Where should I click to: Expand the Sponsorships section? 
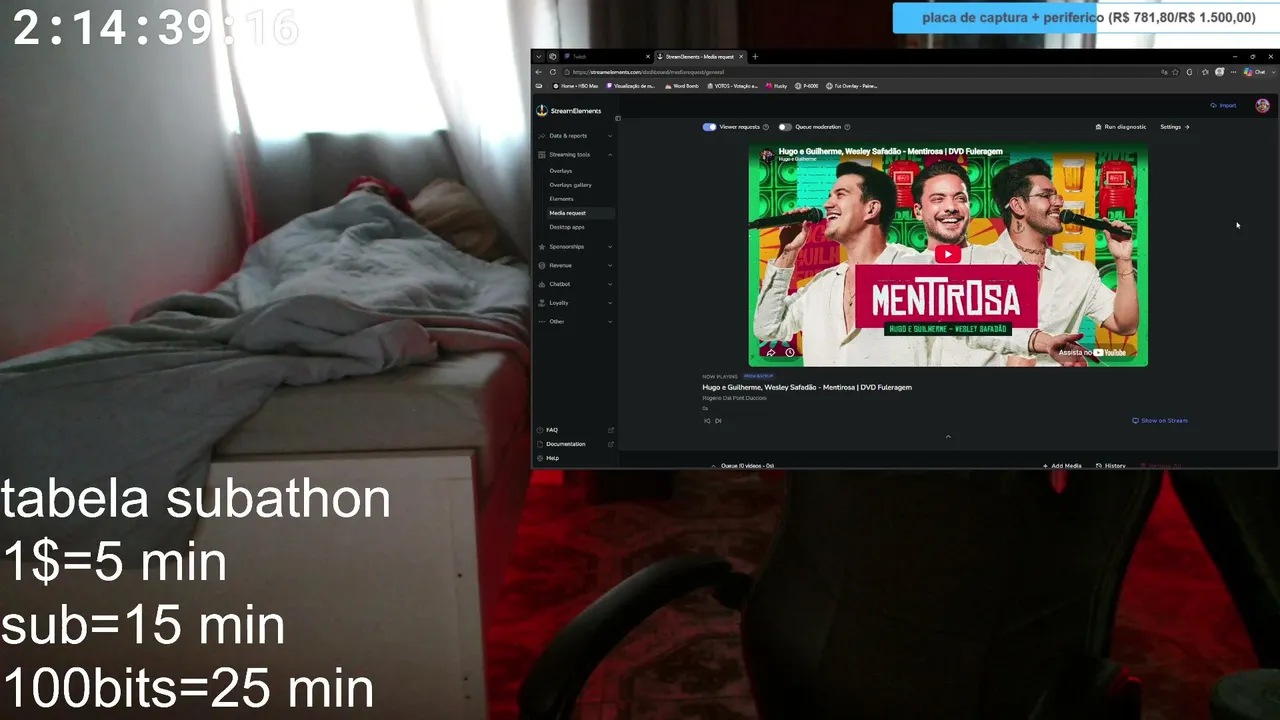pos(575,247)
